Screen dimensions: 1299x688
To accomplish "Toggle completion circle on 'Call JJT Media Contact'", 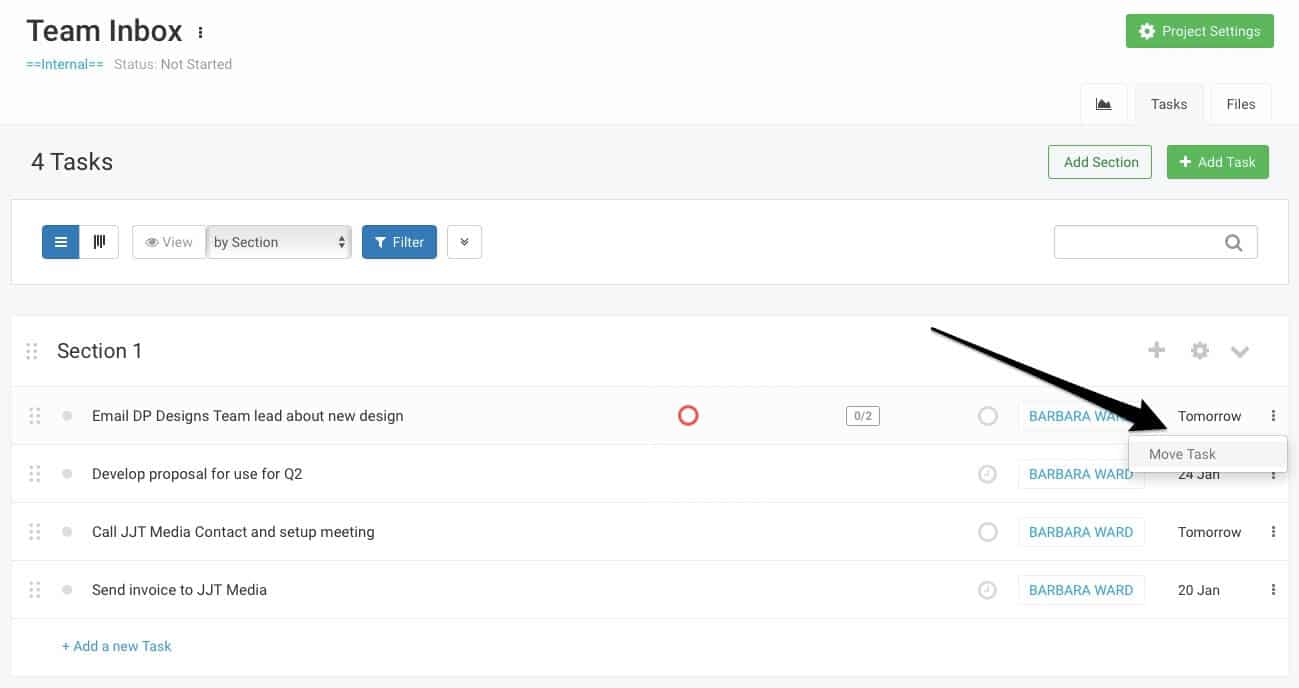I will coord(988,531).
